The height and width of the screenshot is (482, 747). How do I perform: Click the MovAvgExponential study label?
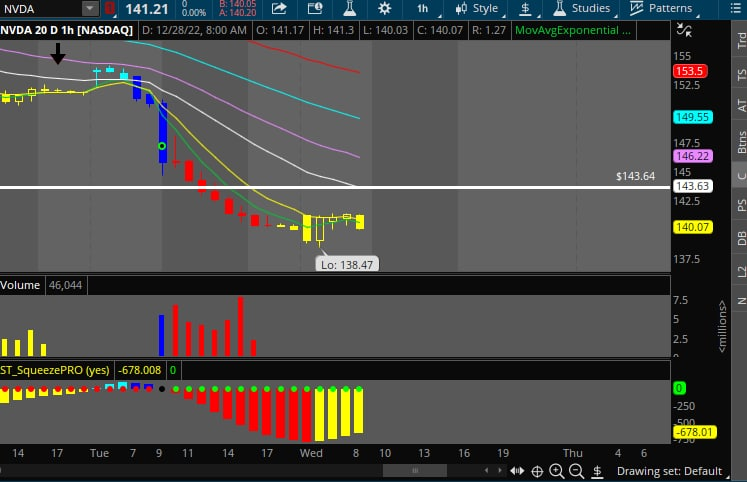[x=573, y=30]
